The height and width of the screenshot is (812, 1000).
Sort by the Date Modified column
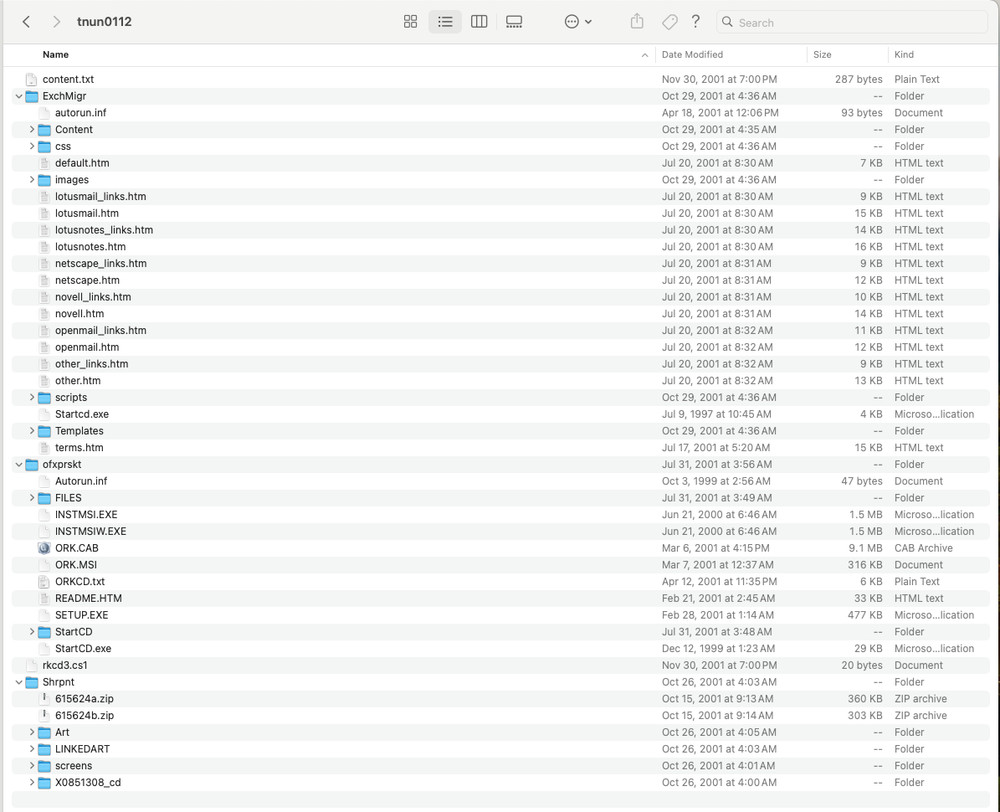click(692, 55)
